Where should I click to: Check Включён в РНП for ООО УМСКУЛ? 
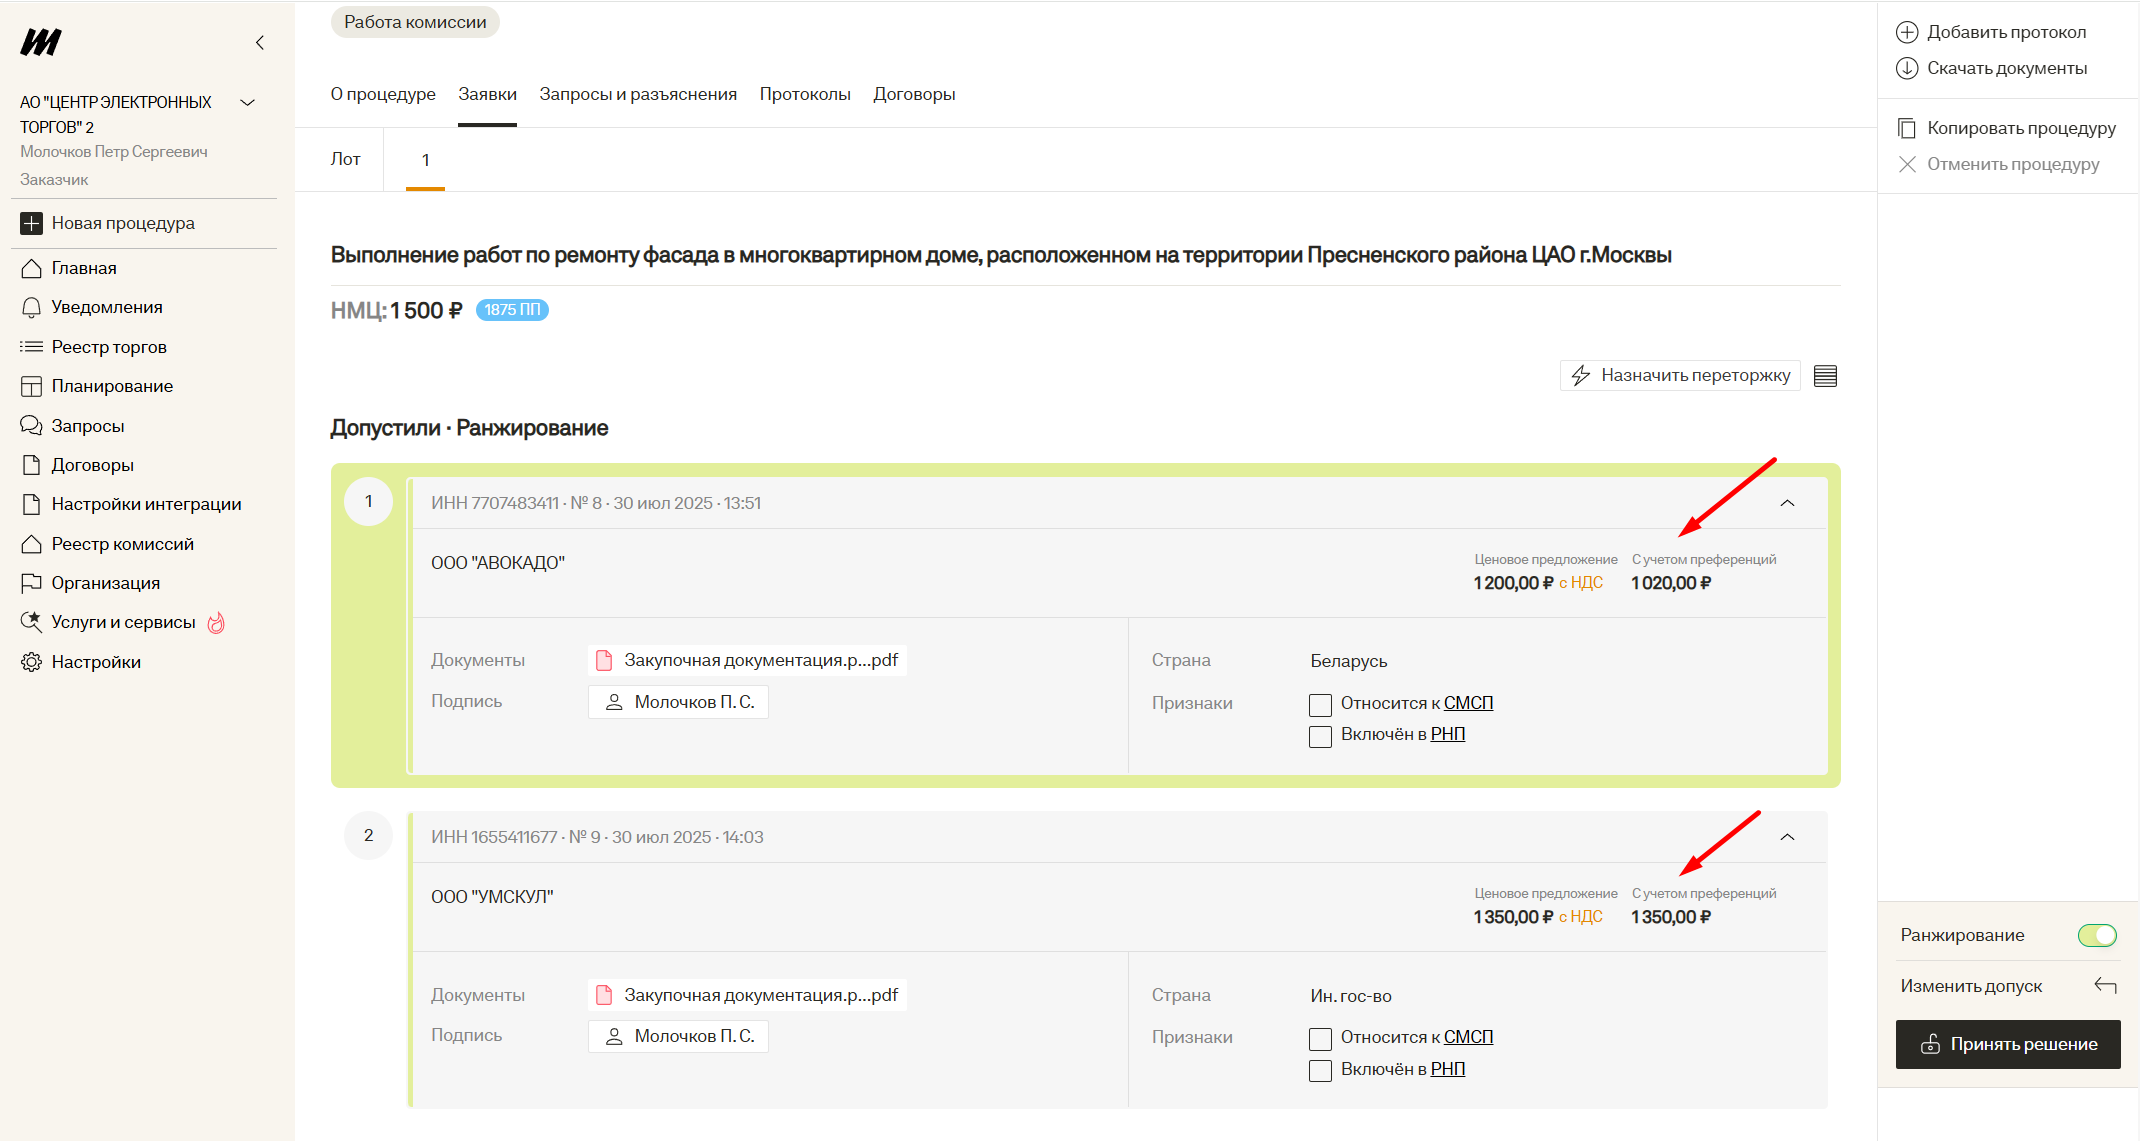[1320, 1071]
